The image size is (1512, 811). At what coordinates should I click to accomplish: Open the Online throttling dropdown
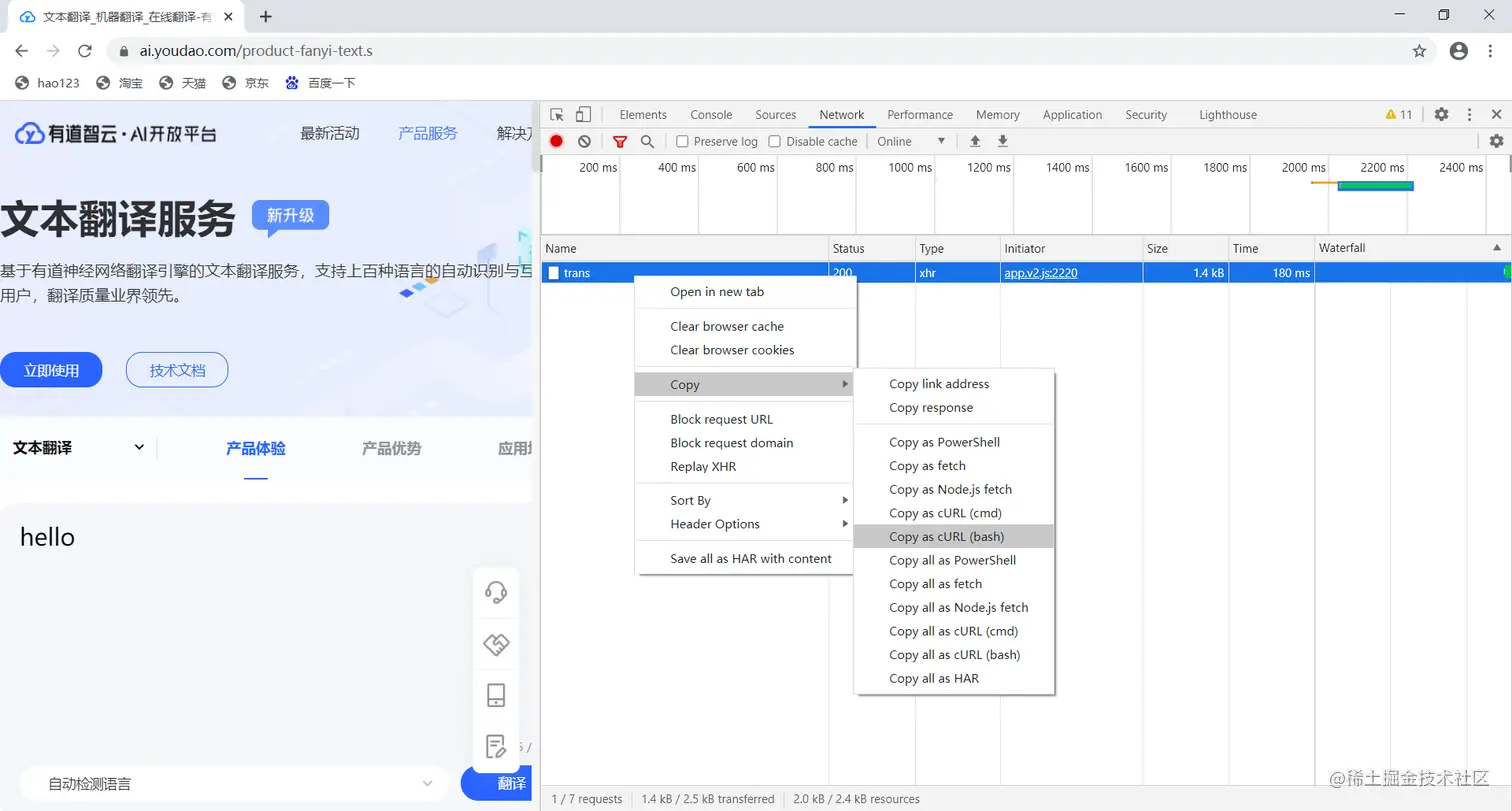pos(911,142)
